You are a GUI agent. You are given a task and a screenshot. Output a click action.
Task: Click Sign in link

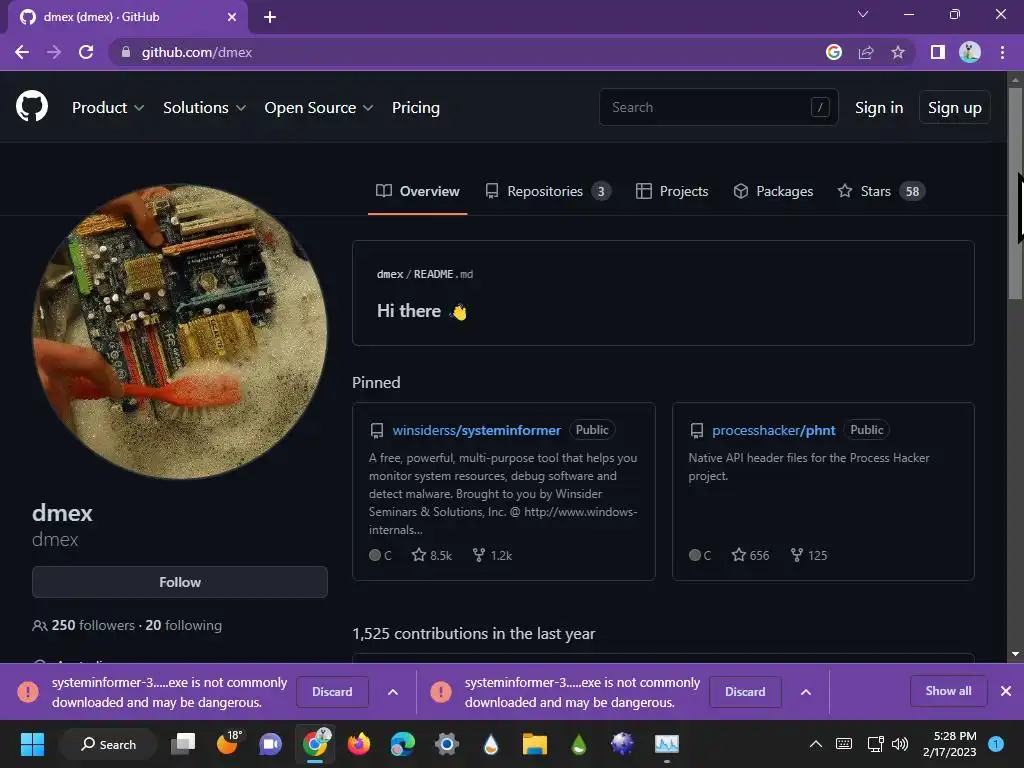[879, 108]
